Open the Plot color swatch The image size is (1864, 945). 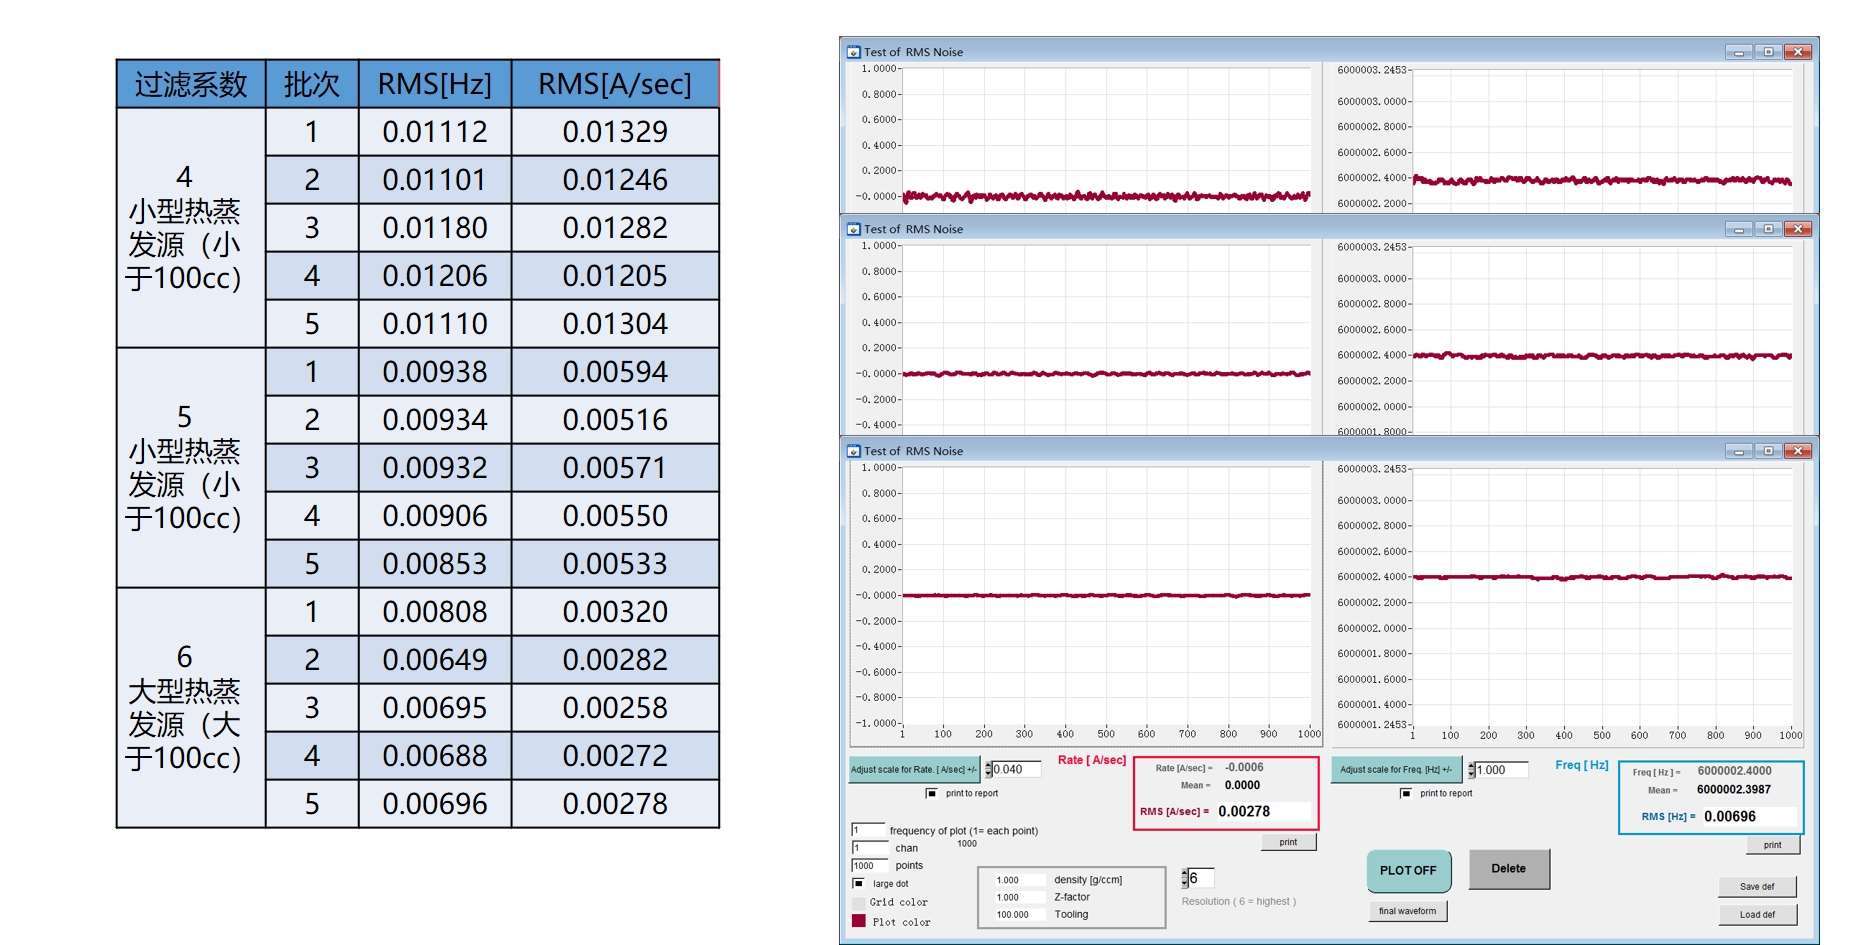[858, 921]
